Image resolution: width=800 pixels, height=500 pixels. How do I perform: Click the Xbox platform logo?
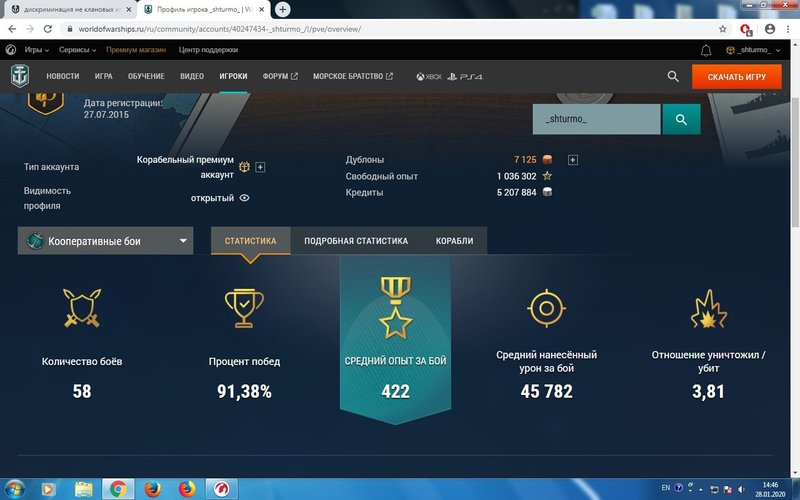tap(429, 77)
